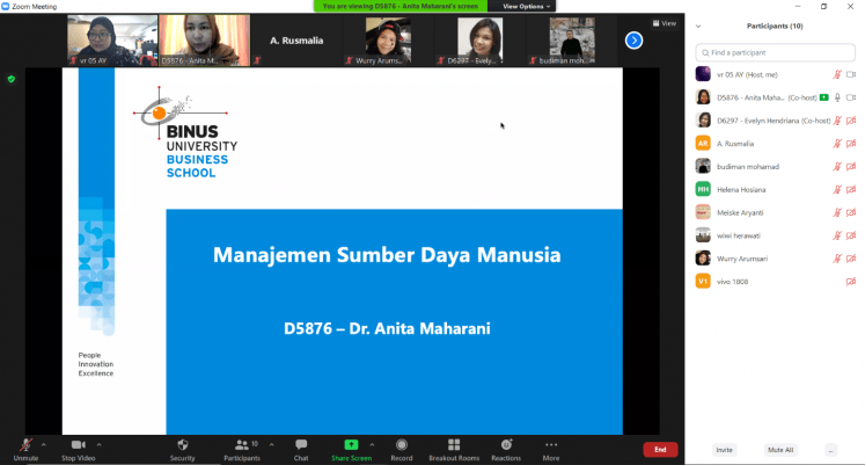Expand share options arrow next to Share Screen
866x466 pixels.
tap(372, 444)
